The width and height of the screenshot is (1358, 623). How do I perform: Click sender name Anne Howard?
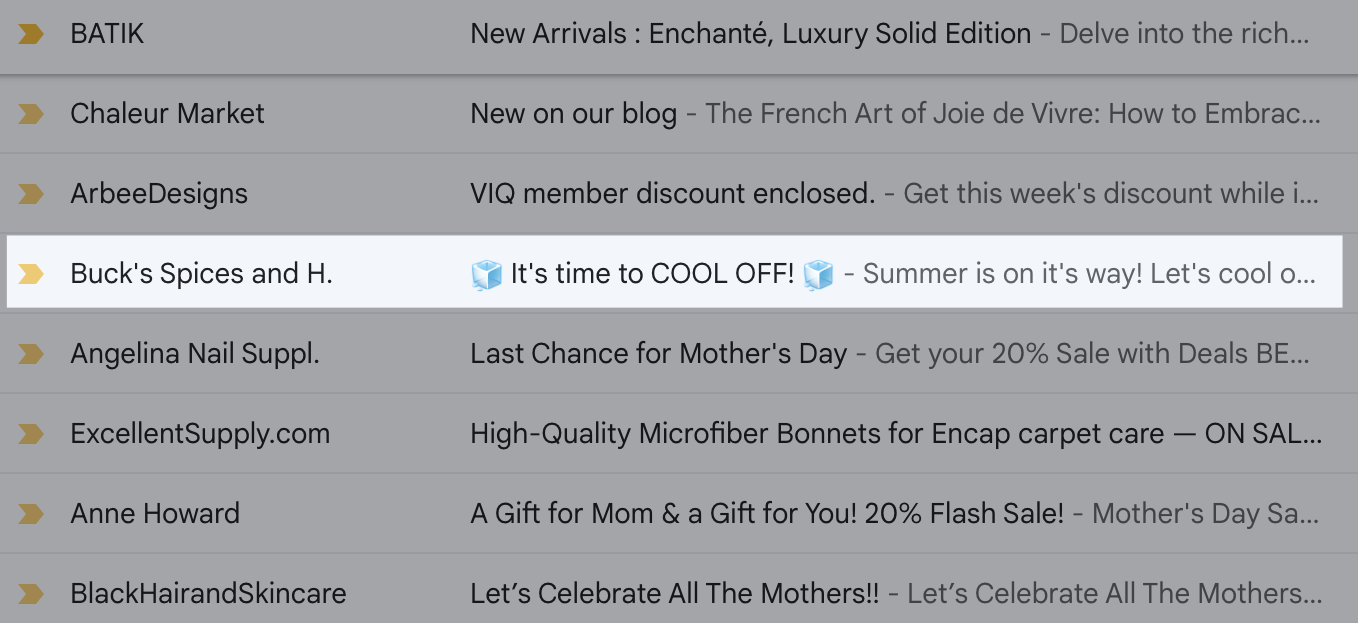tap(154, 513)
